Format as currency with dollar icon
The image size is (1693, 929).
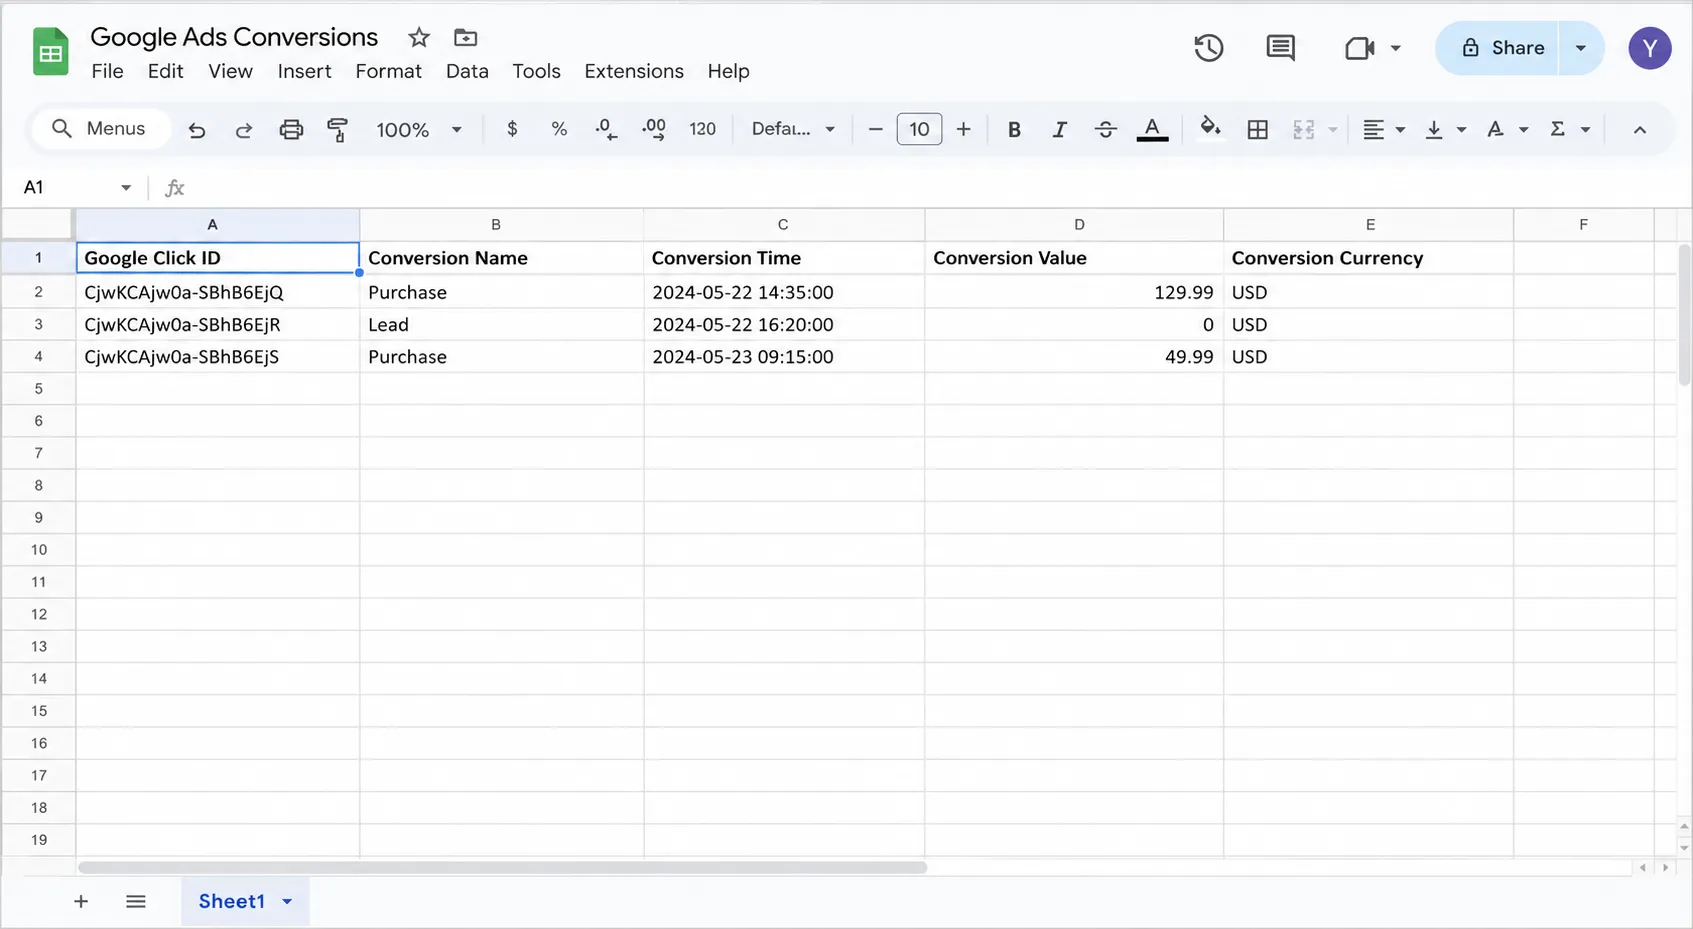click(512, 129)
